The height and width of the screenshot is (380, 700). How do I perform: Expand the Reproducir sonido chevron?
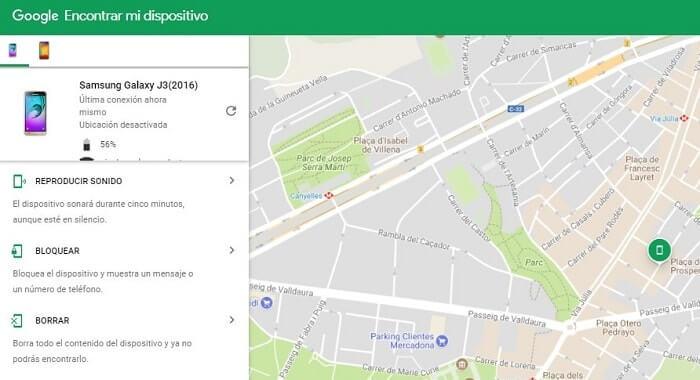point(232,180)
